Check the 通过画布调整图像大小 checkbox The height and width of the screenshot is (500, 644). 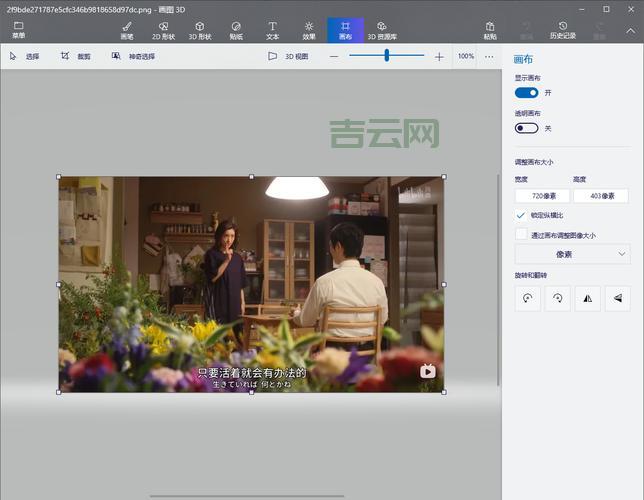tap(521, 235)
